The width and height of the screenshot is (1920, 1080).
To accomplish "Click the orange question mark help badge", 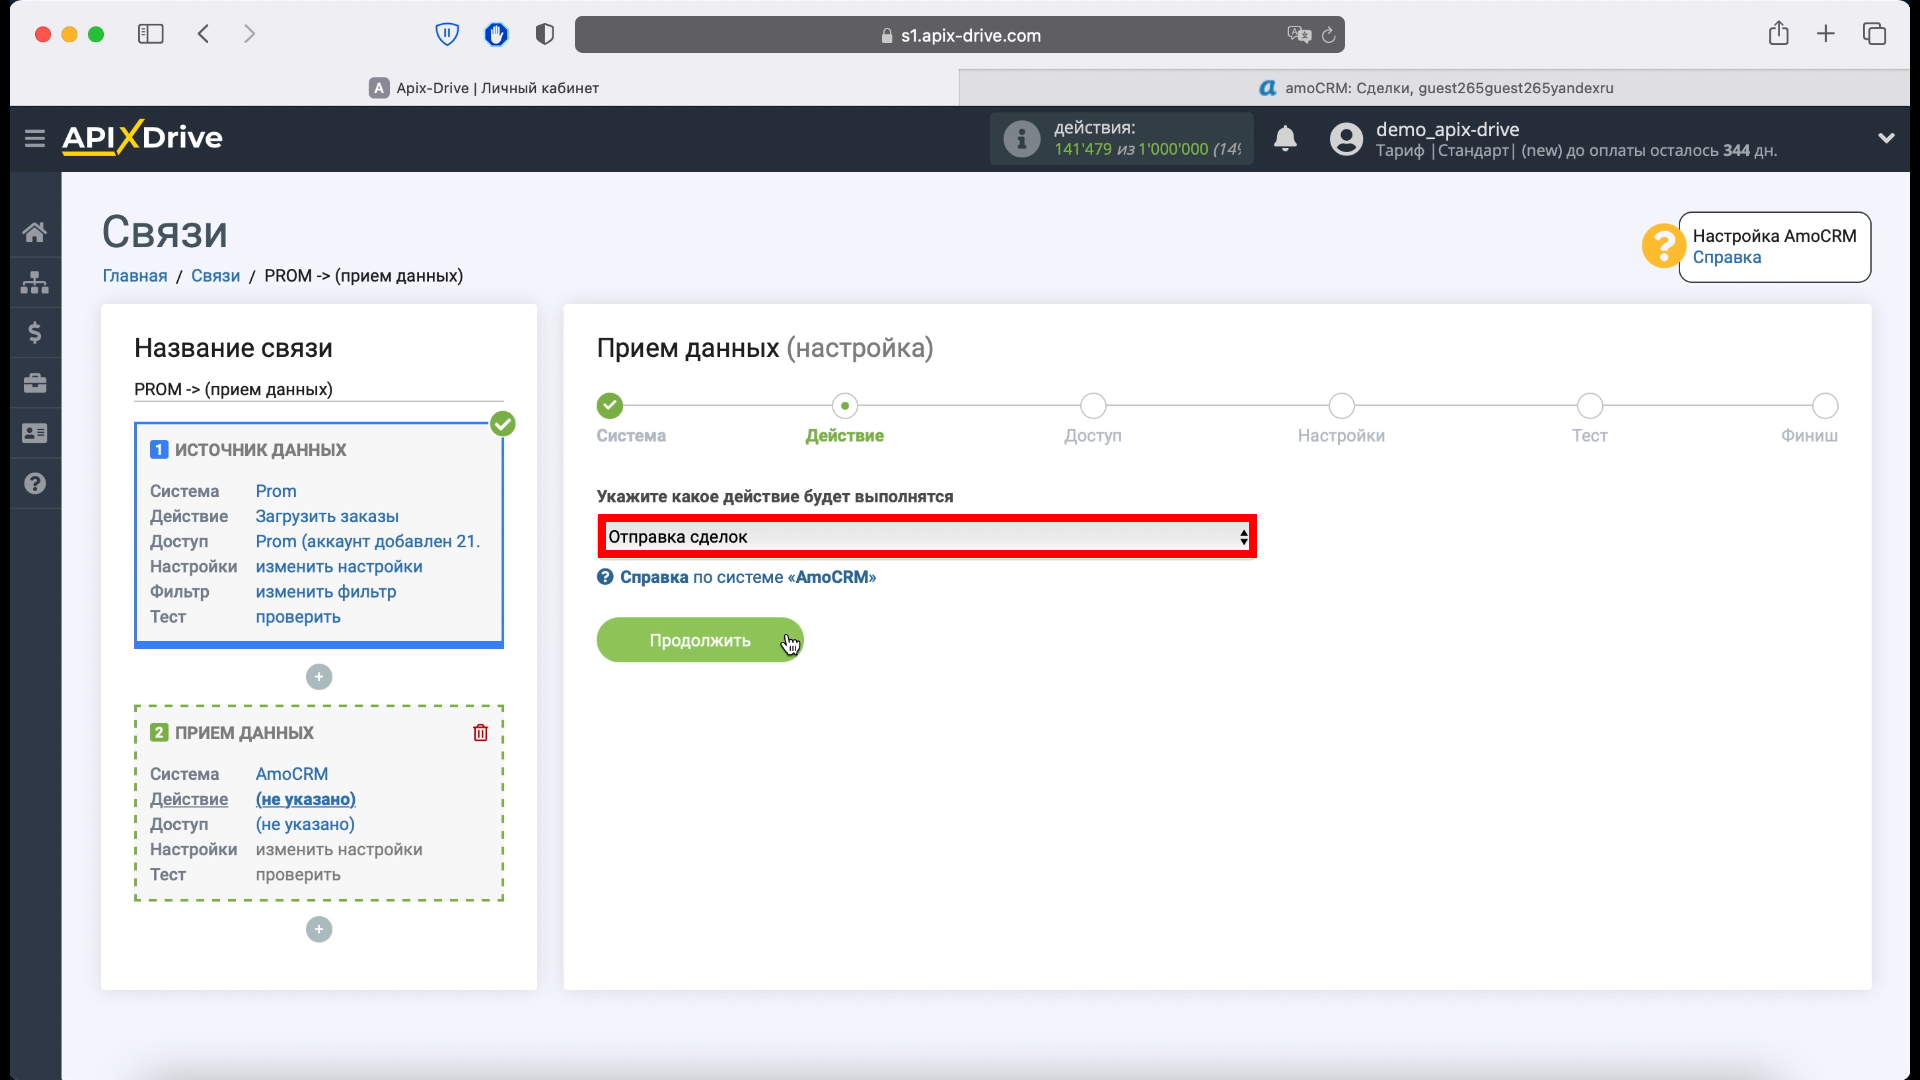I will click(1663, 246).
